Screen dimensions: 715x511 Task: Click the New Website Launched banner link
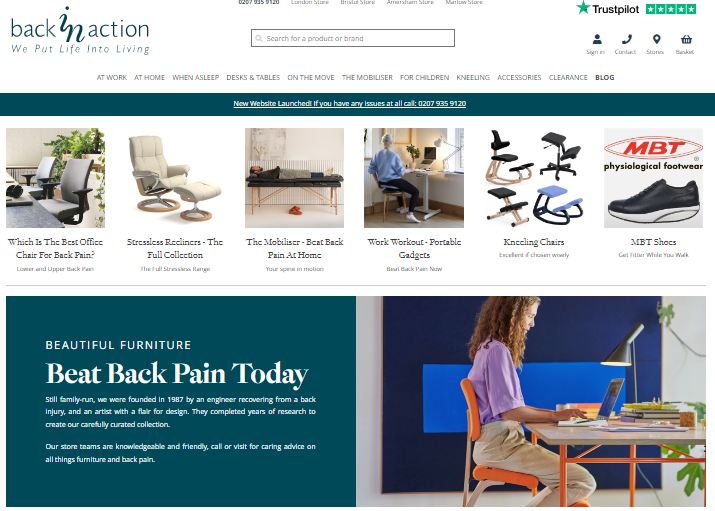click(350, 103)
